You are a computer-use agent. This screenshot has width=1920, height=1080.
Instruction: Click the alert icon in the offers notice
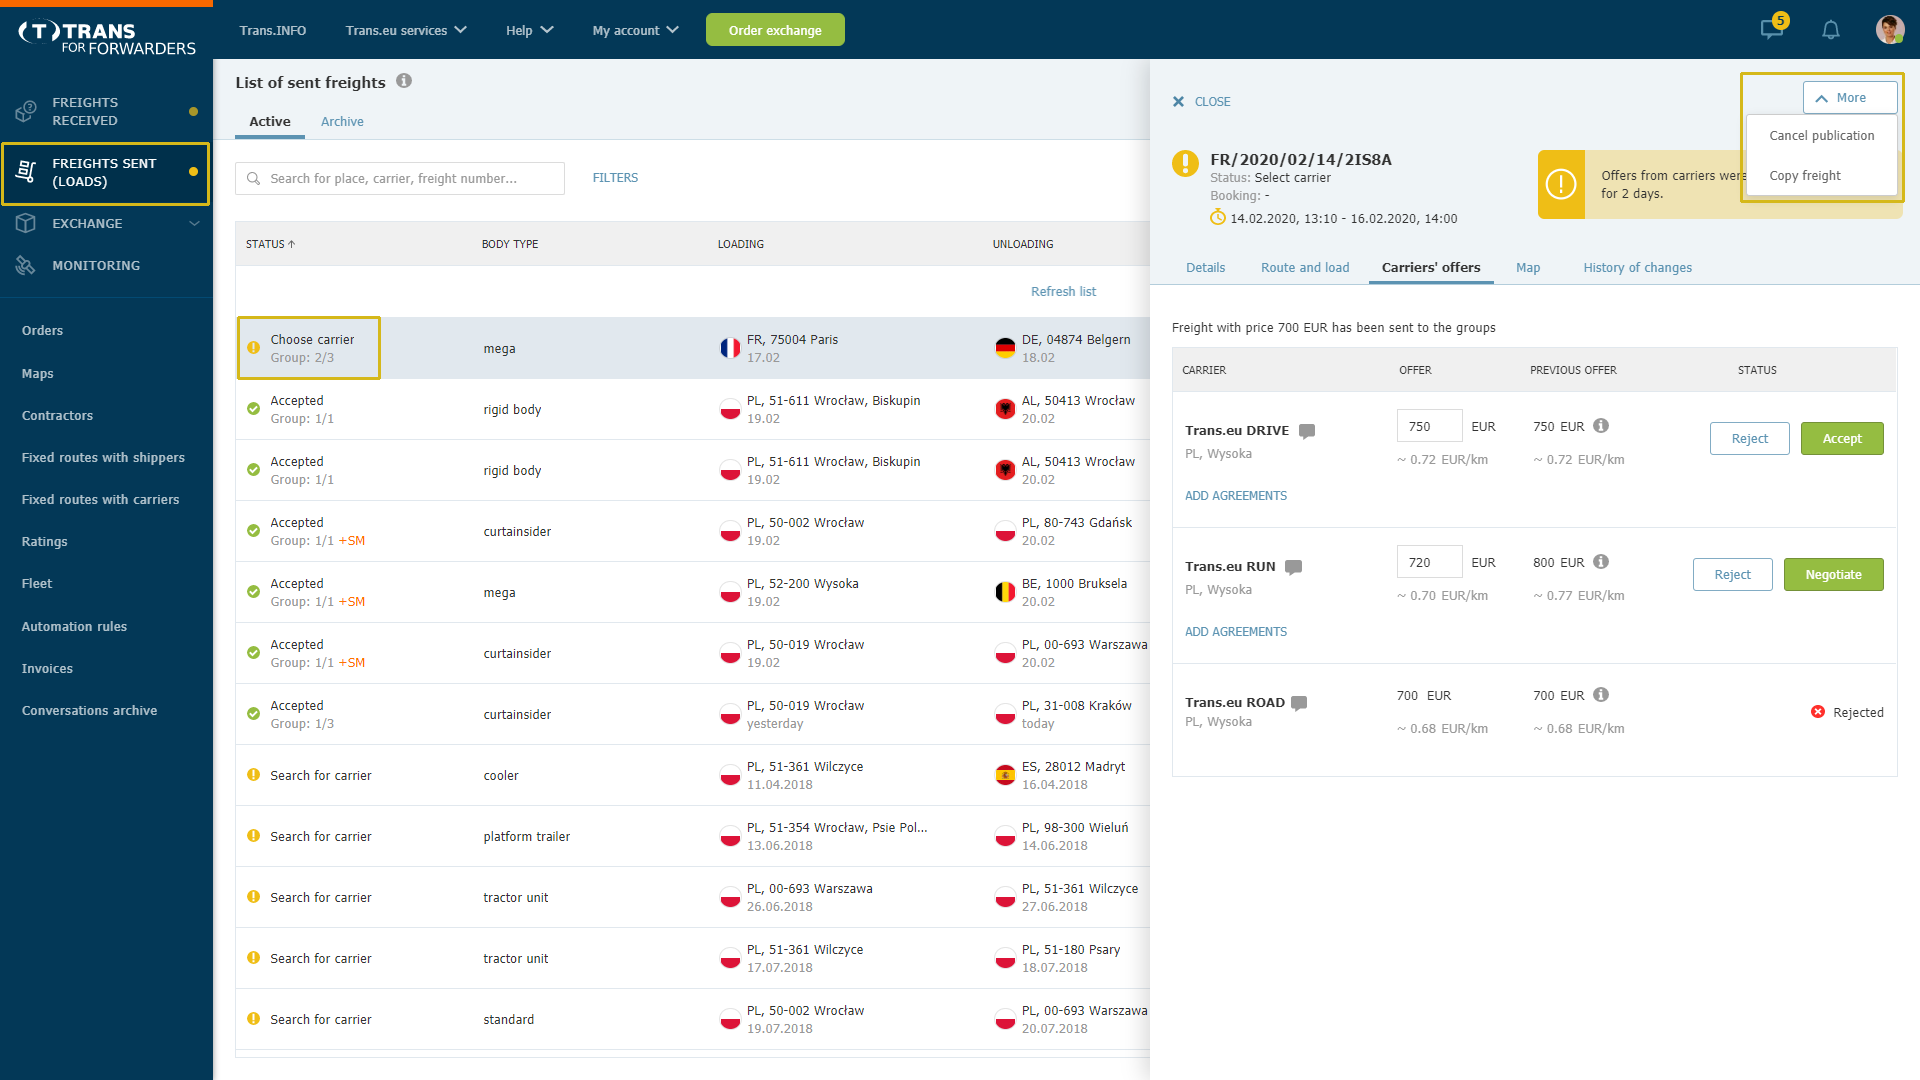coord(1561,184)
